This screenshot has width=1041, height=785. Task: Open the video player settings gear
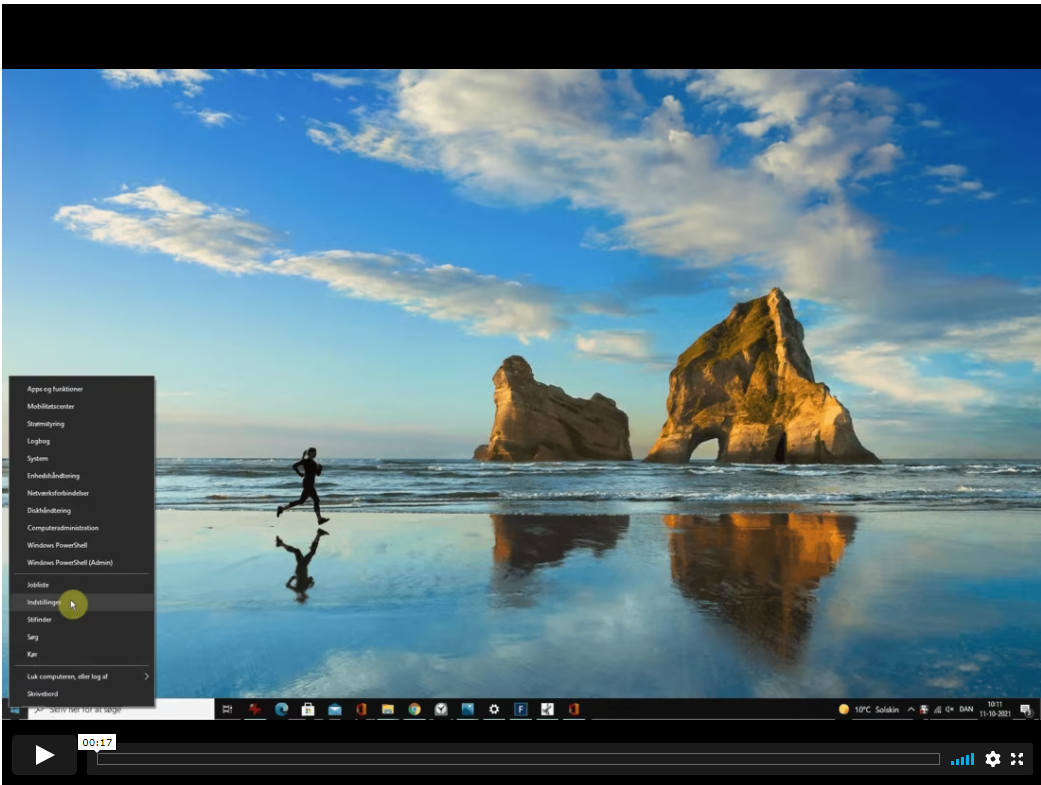pyautogui.click(x=992, y=759)
